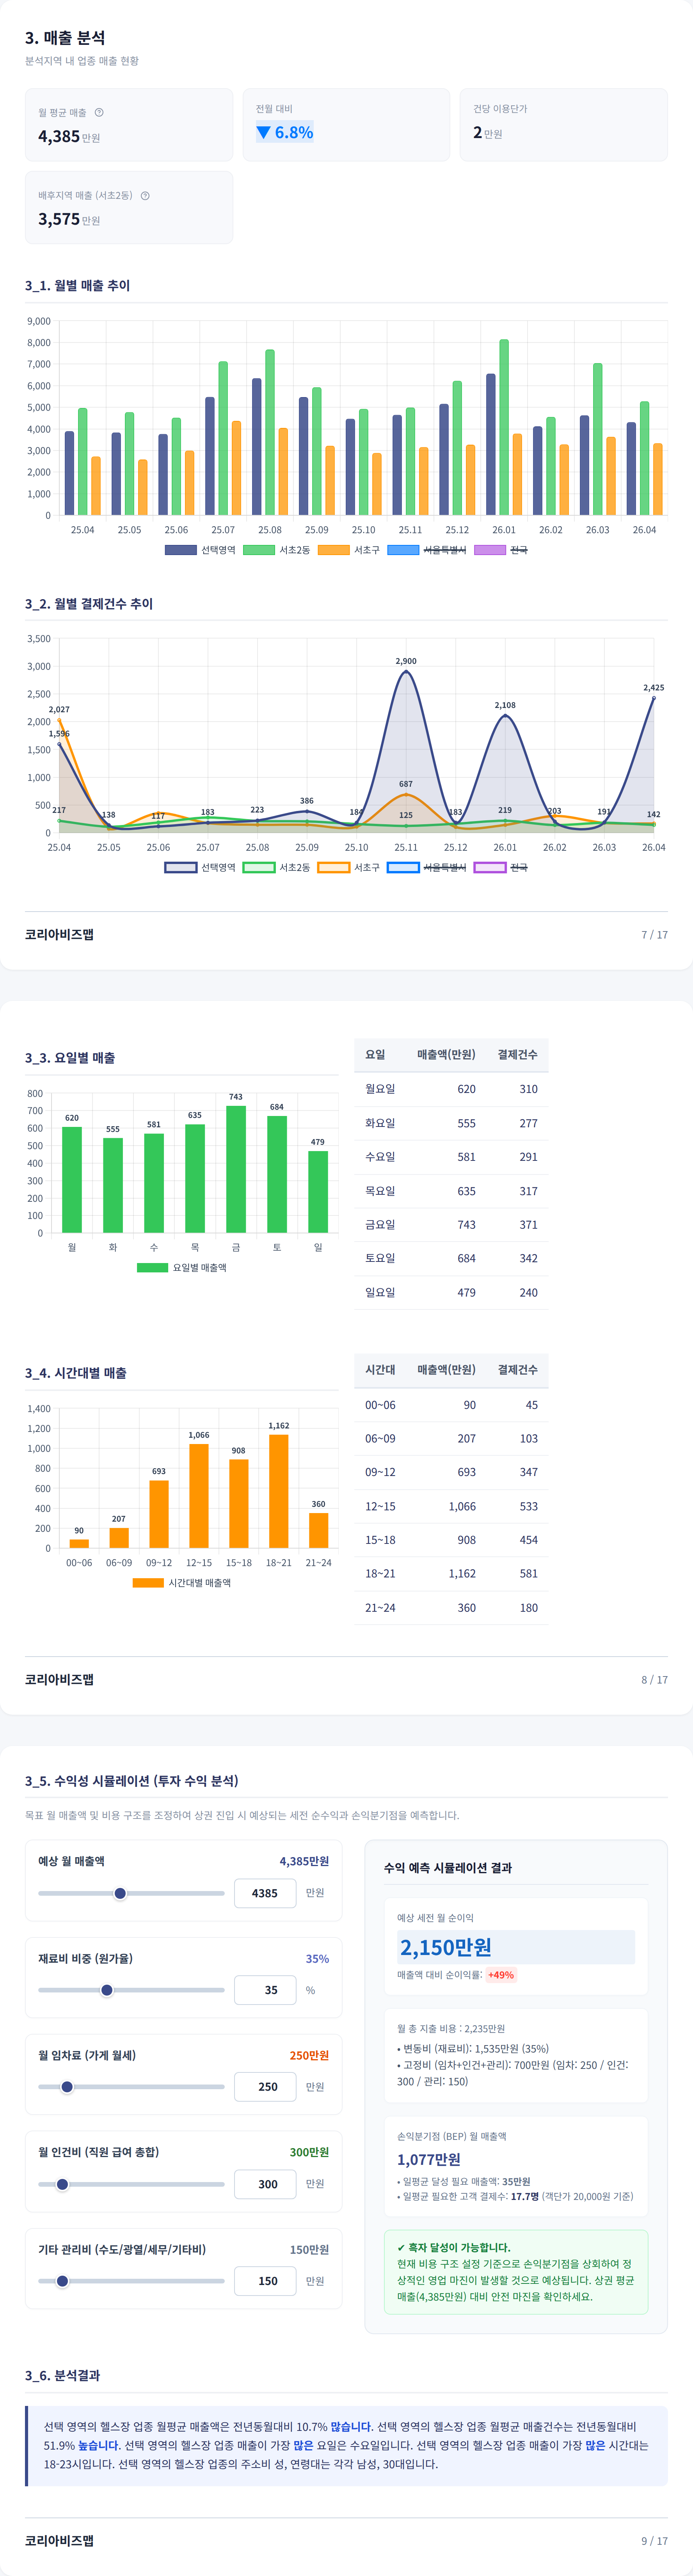
Task: Select the 21~24 row in time-slot table
Action: tap(451, 1608)
